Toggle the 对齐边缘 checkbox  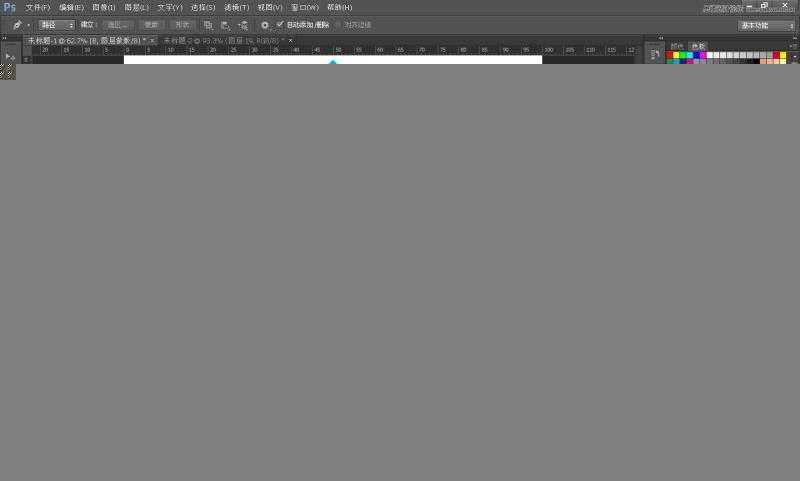(337, 24)
